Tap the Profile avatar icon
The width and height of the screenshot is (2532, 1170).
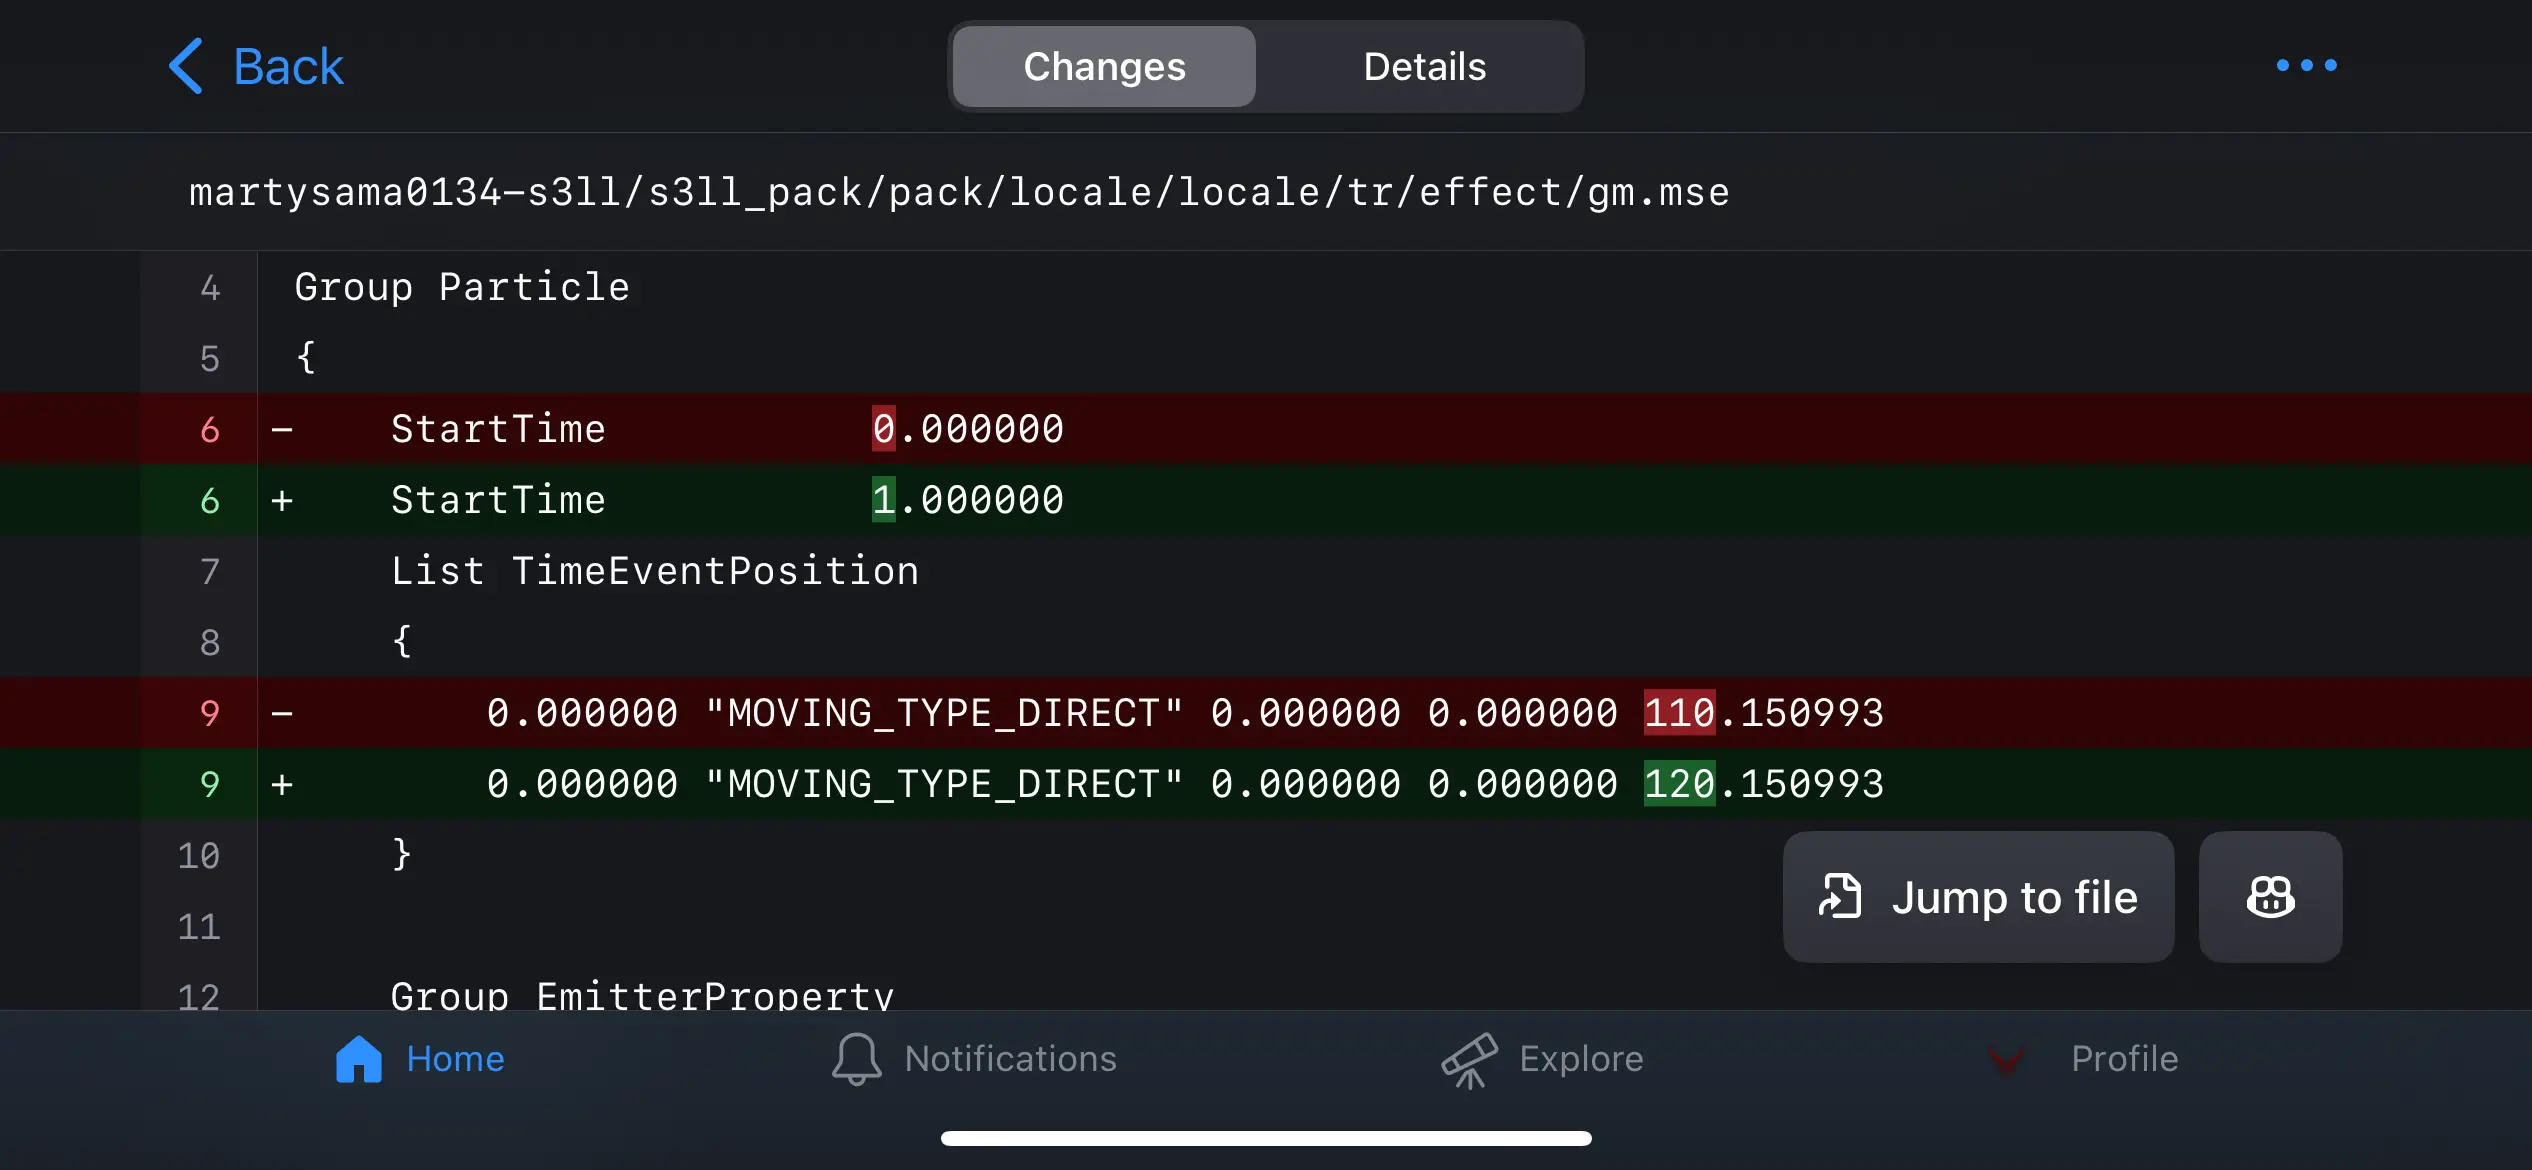click(2007, 1059)
